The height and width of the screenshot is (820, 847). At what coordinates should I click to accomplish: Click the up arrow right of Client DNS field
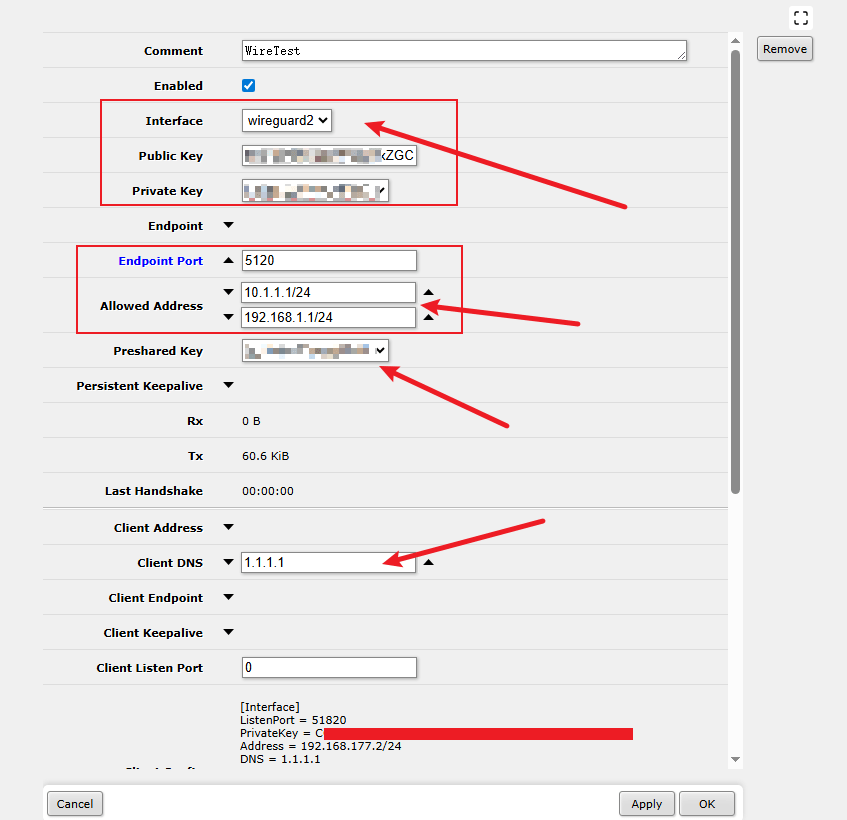coord(428,563)
